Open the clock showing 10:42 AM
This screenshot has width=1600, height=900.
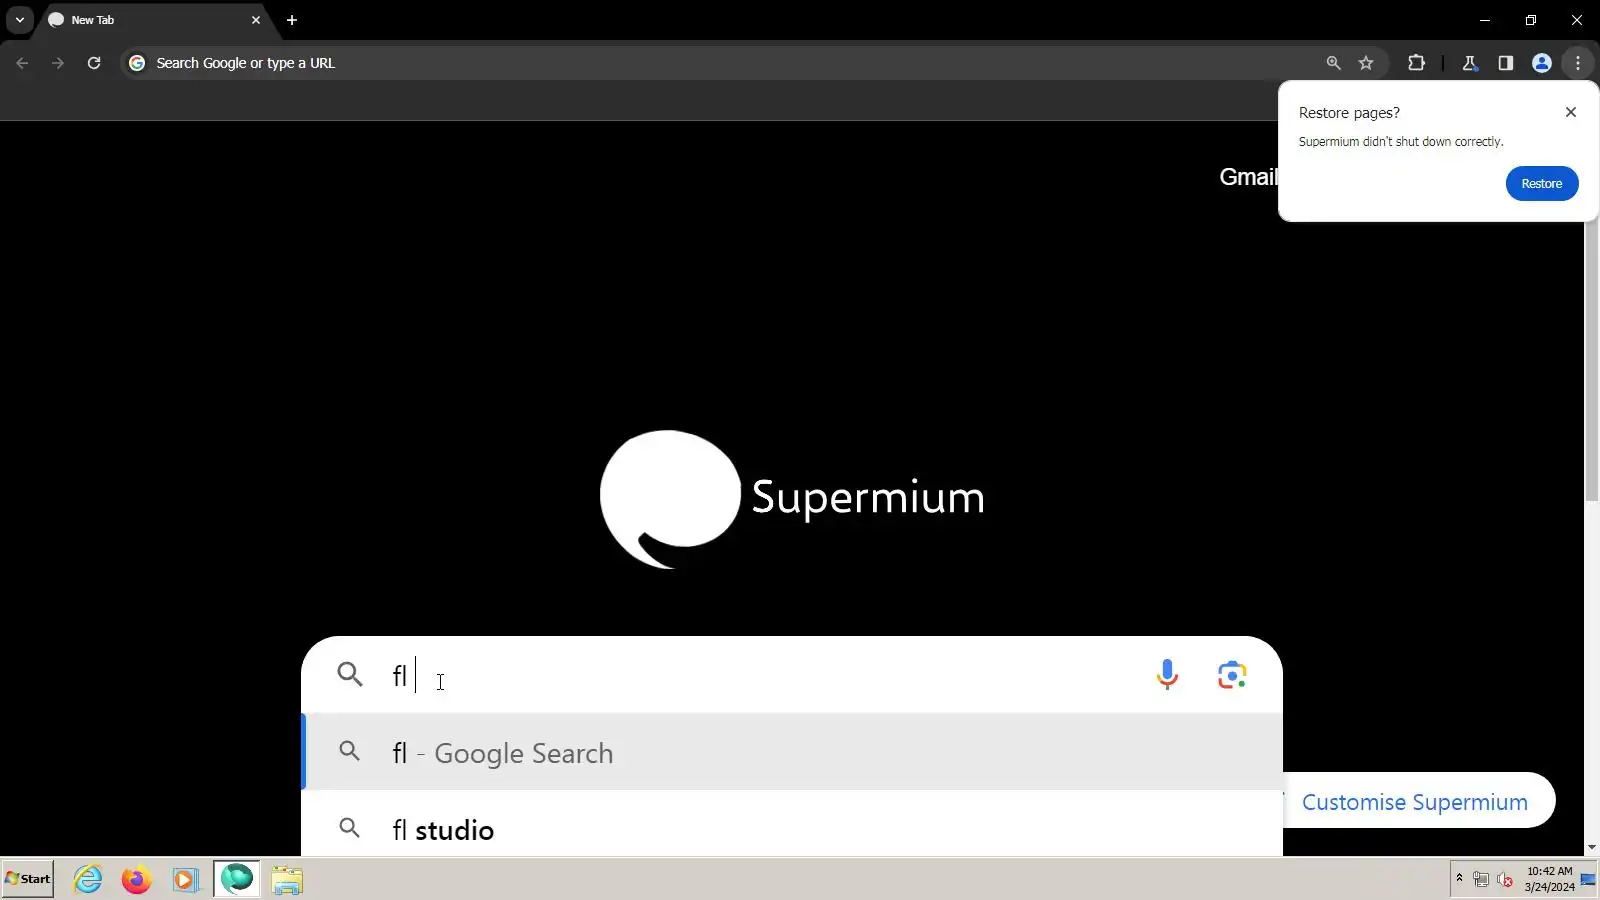tap(1549, 879)
